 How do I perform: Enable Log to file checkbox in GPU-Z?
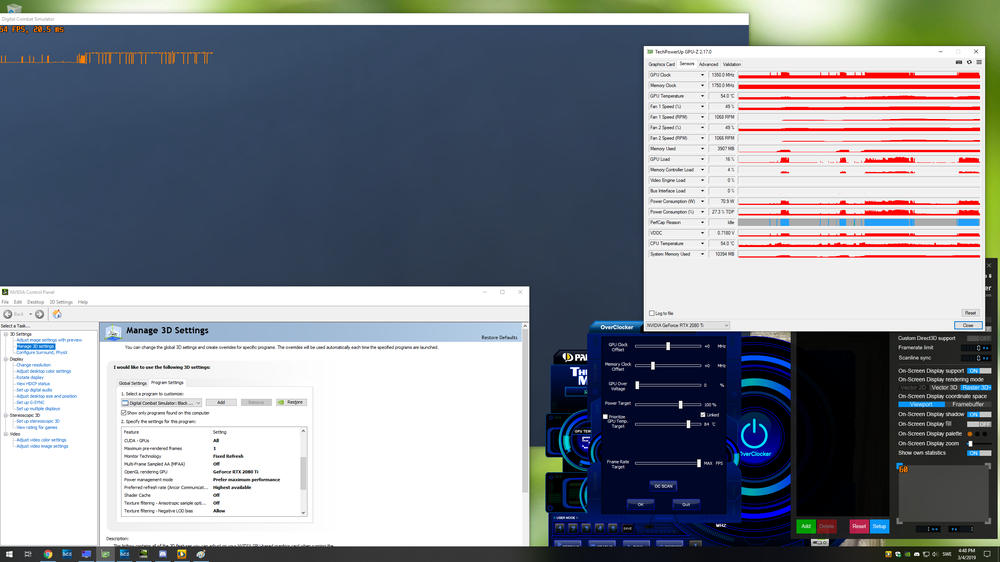pyautogui.click(x=651, y=313)
